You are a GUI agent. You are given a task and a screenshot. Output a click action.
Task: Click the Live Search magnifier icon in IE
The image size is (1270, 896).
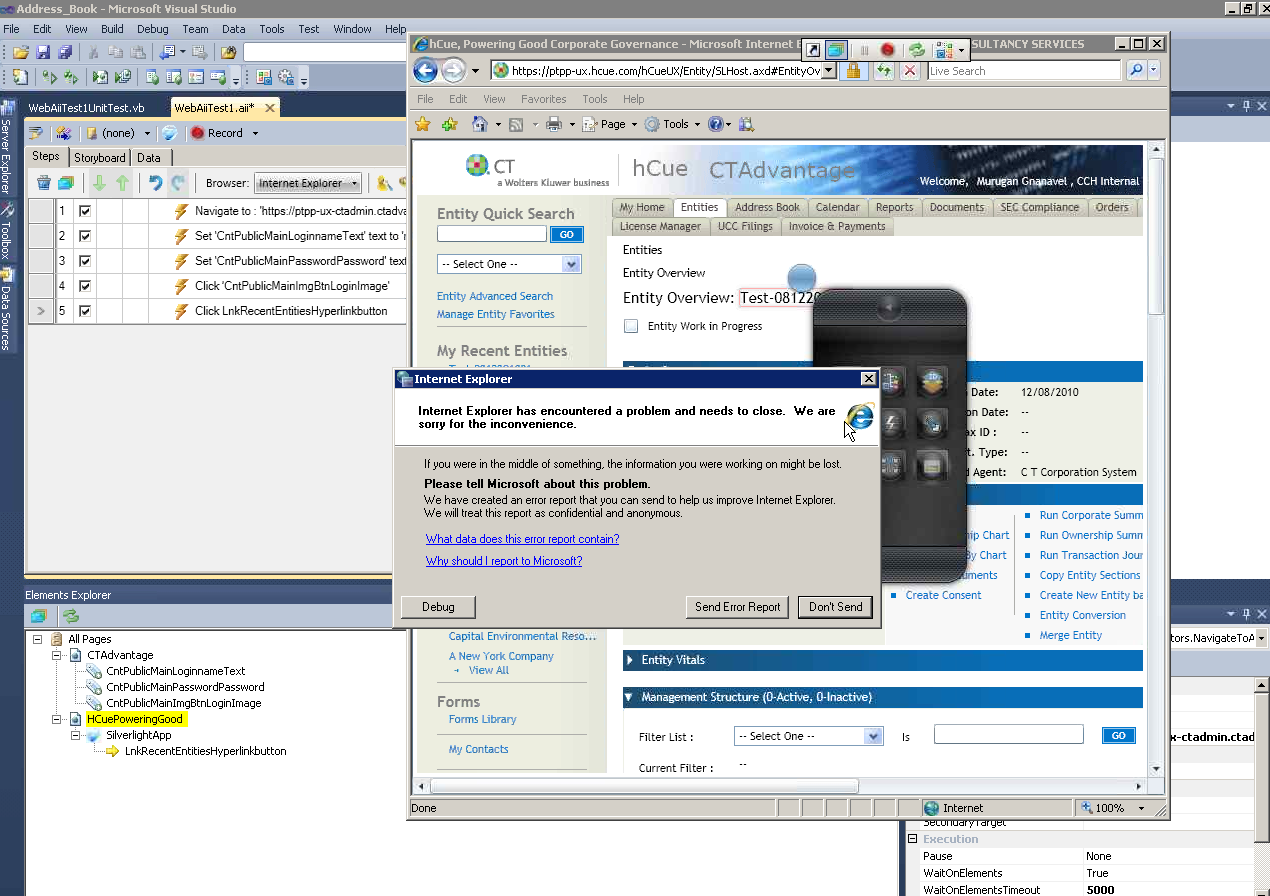1136,71
